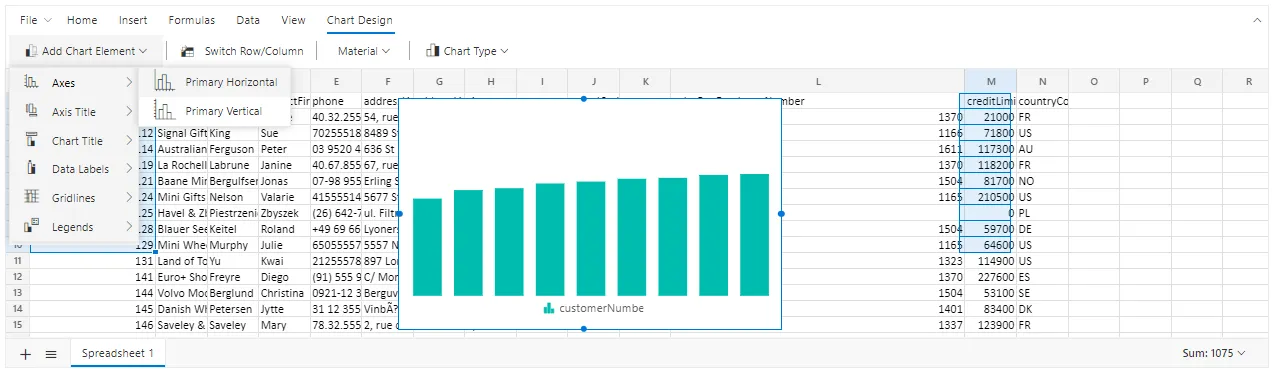
Task: Open the Add Chart Element dropdown
Action: point(87,50)
